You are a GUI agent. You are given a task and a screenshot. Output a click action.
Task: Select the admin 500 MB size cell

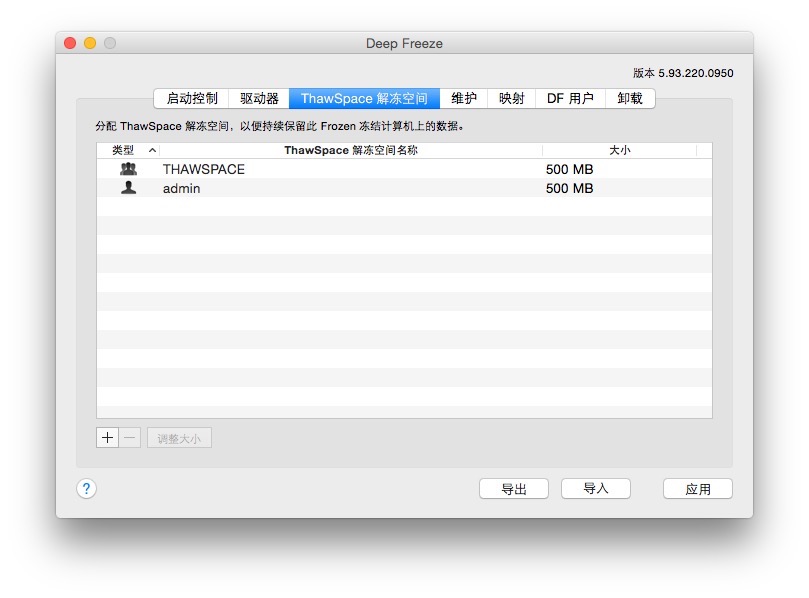tap(569, 188)
